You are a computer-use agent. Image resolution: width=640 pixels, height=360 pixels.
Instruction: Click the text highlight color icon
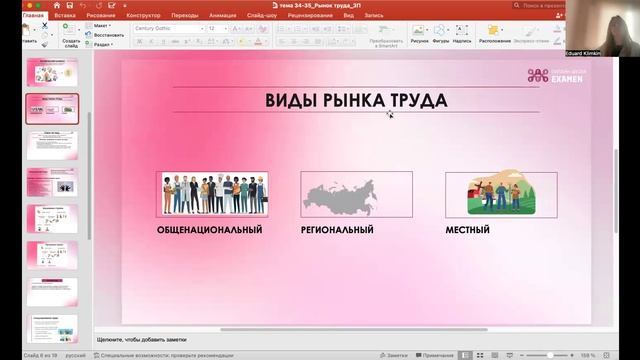tap(242, 42)
